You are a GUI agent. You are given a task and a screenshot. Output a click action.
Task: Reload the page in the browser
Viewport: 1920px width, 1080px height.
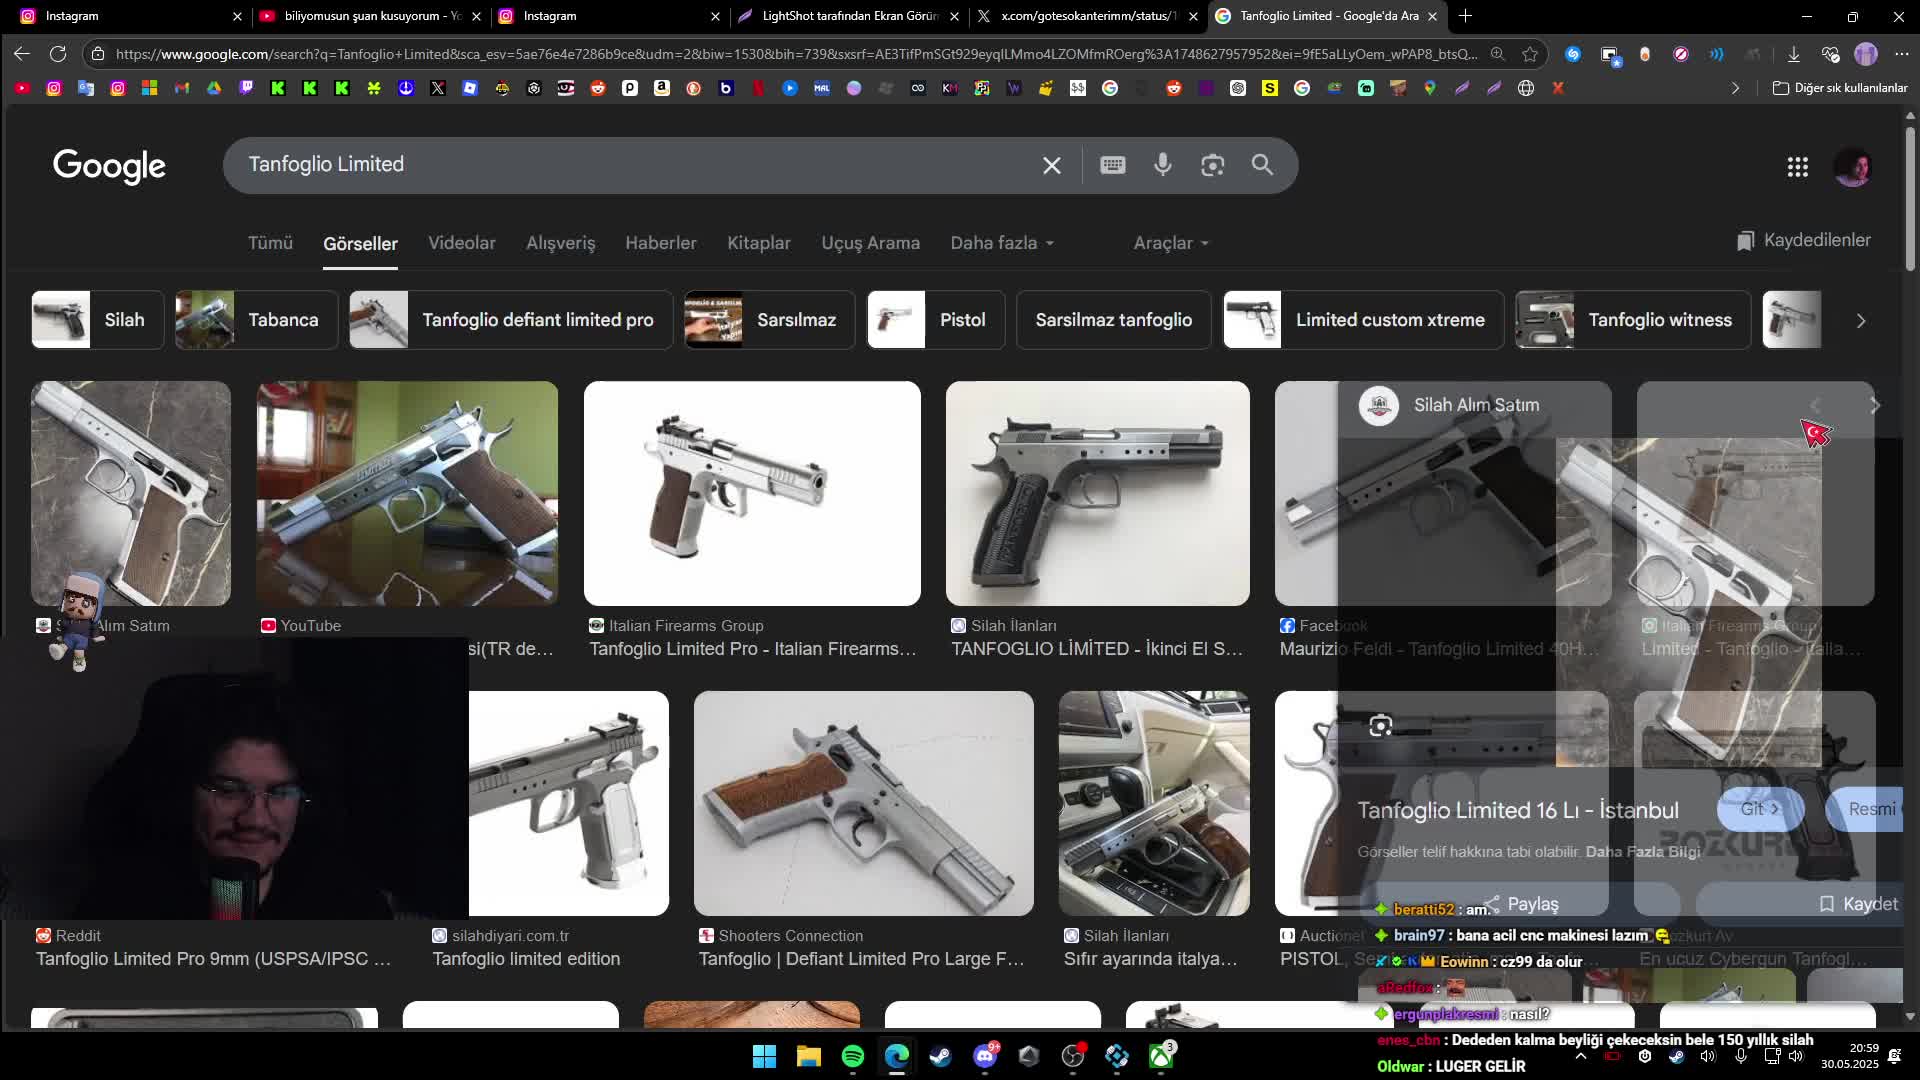(58, 54)
